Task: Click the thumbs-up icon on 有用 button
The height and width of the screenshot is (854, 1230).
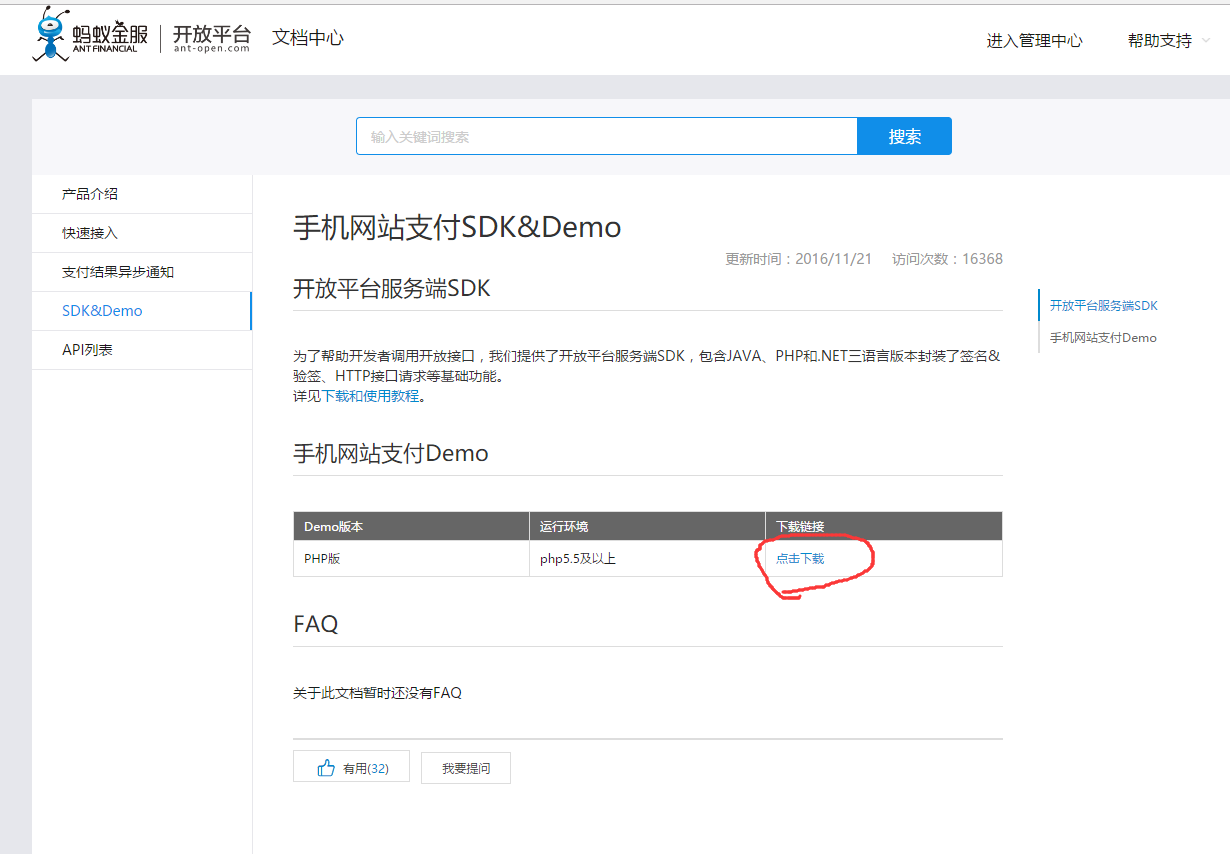Action: point(328,766)
